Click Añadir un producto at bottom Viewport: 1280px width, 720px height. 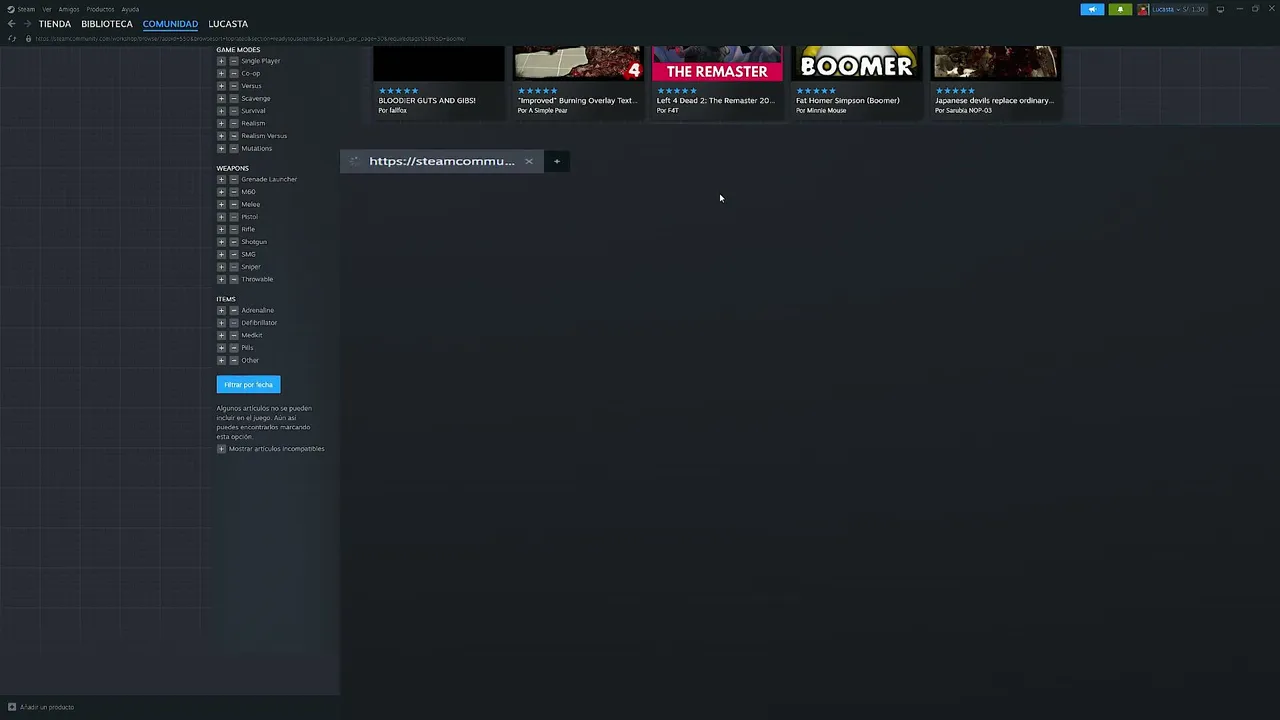click(x=41, y=707)
